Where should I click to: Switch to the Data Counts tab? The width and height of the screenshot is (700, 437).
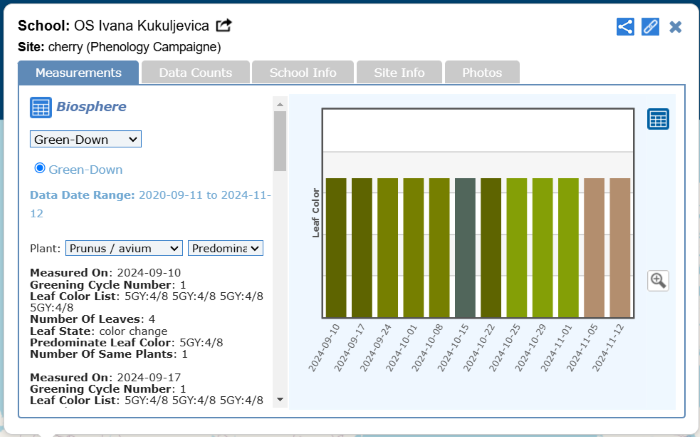click(195, 73)
